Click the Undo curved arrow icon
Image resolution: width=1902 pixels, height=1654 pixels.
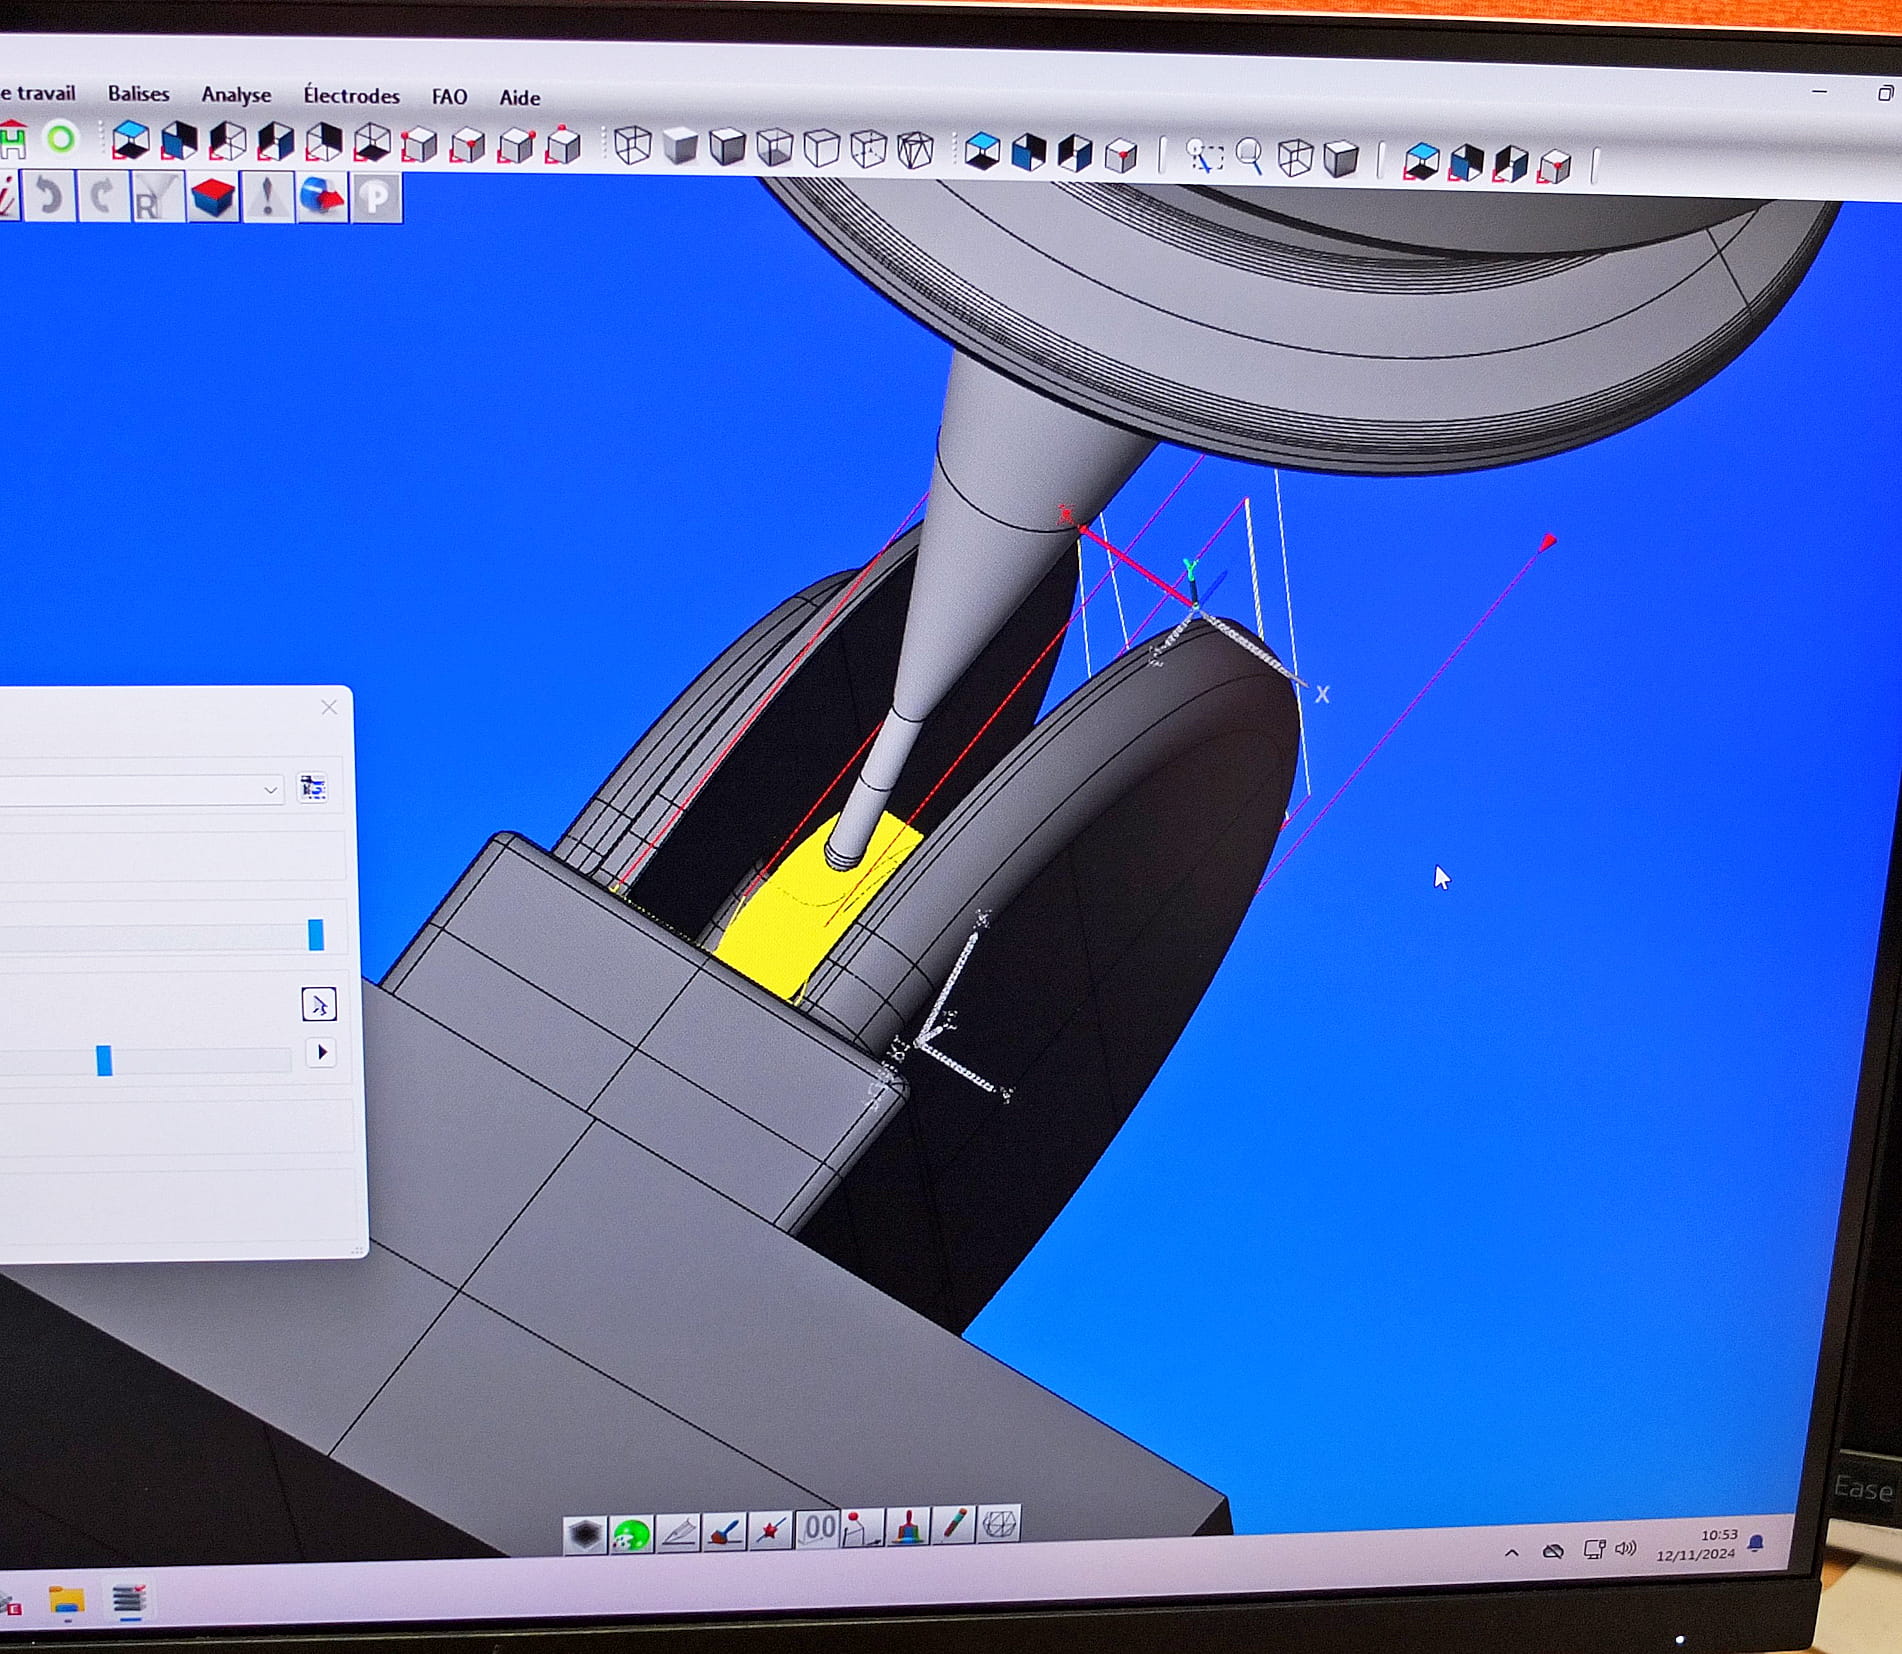(49, 195)
